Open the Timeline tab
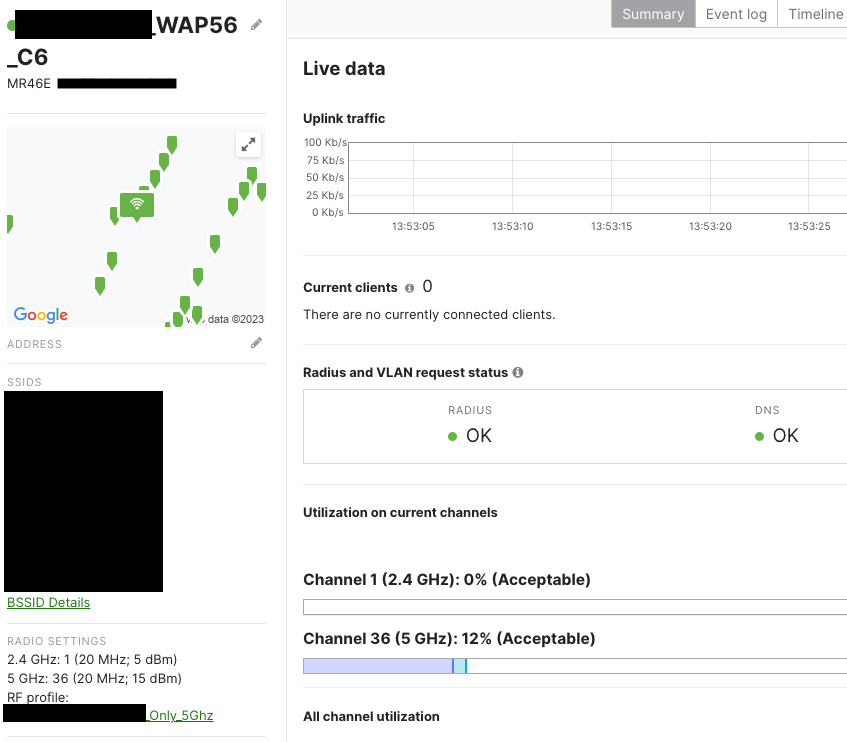The image size is (847, 742). point(814,14)
